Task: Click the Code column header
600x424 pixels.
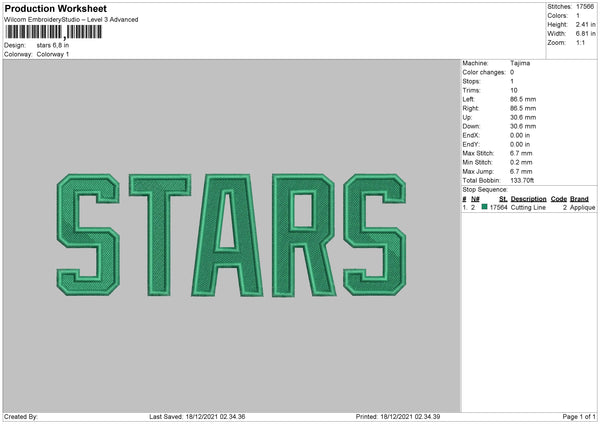Action: (559, 199)
